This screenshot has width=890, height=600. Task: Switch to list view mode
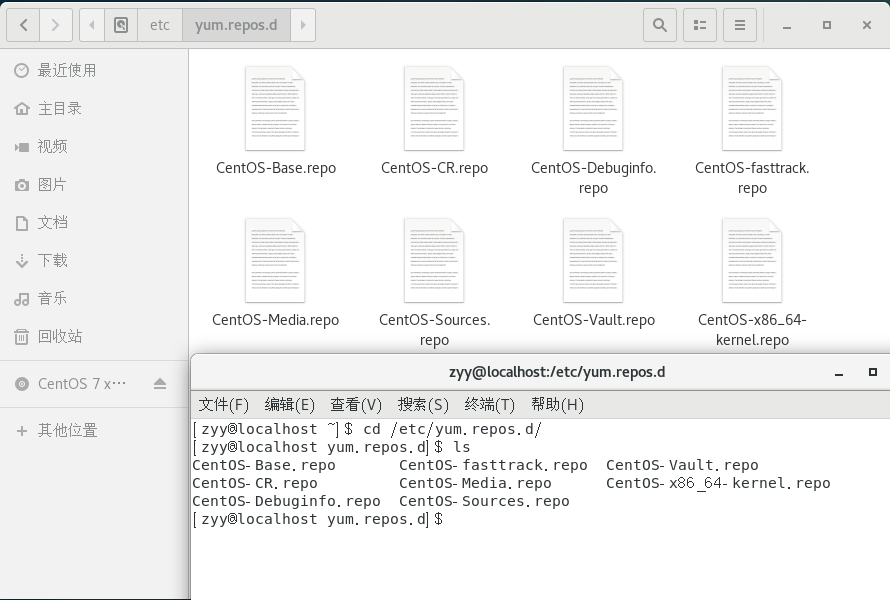700,25
